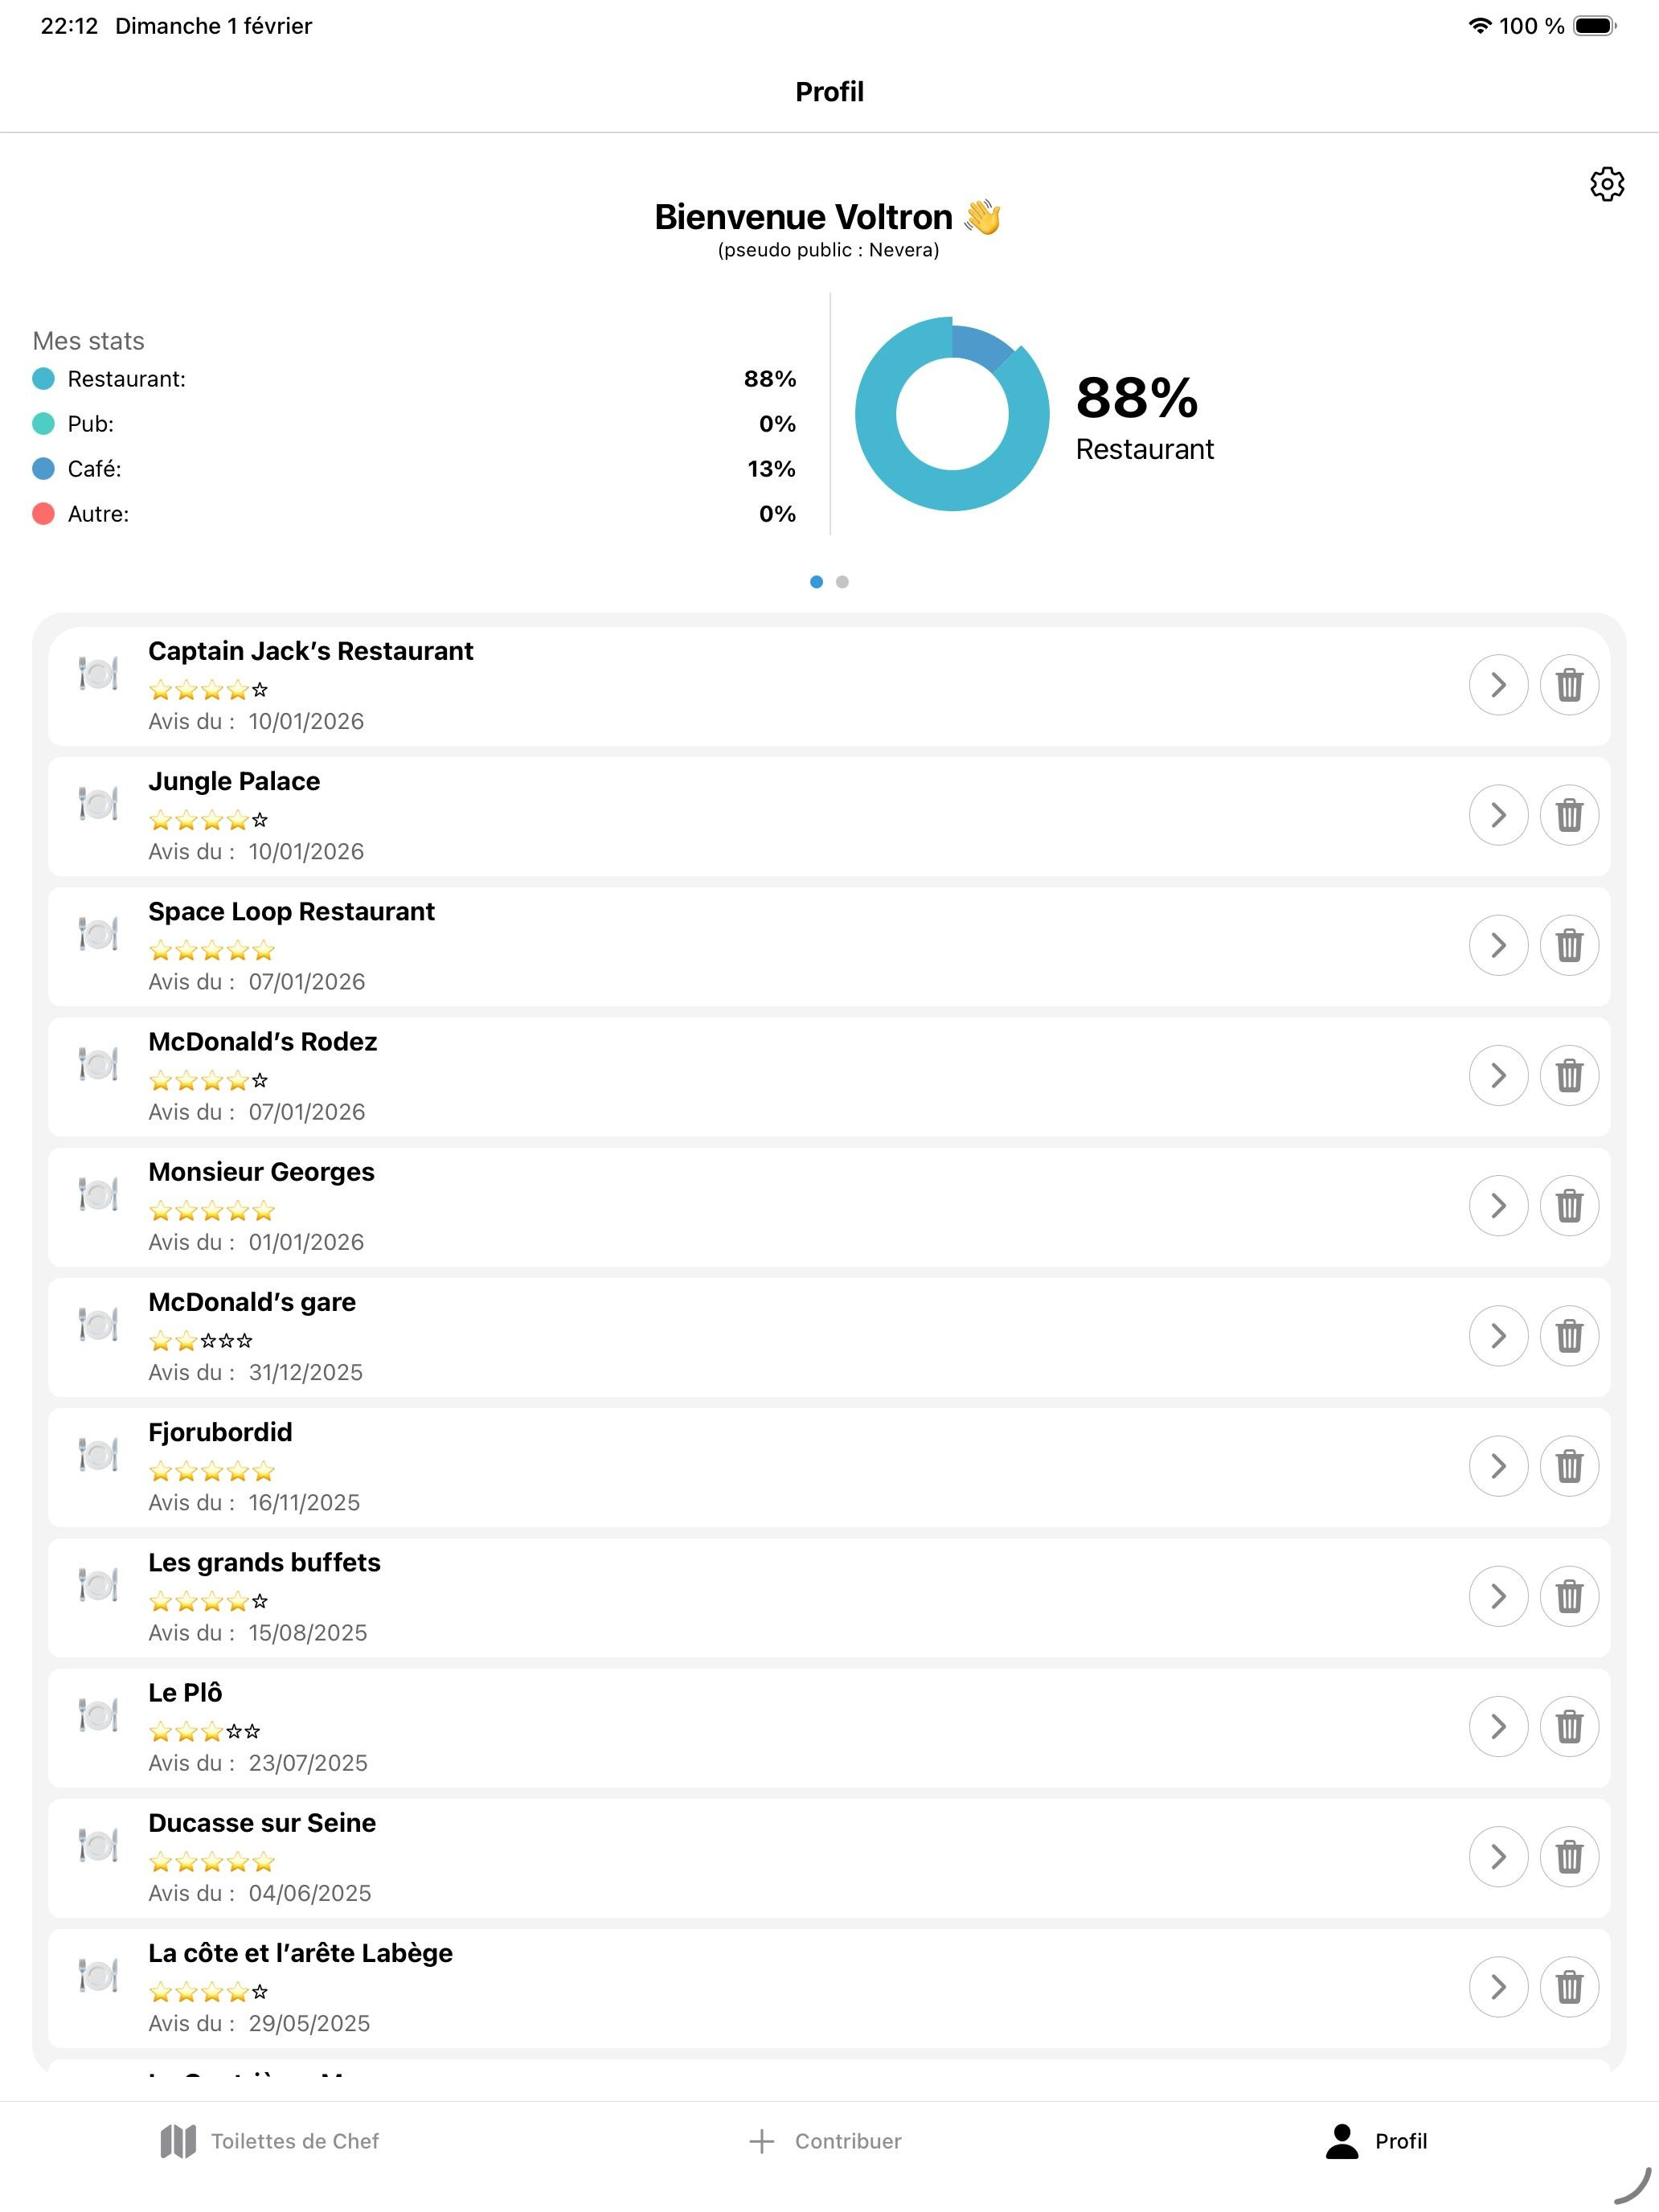1659x2212 pixels.
Task: Switch to the Toilettes de Chef tab
Action: [270, 2141]
